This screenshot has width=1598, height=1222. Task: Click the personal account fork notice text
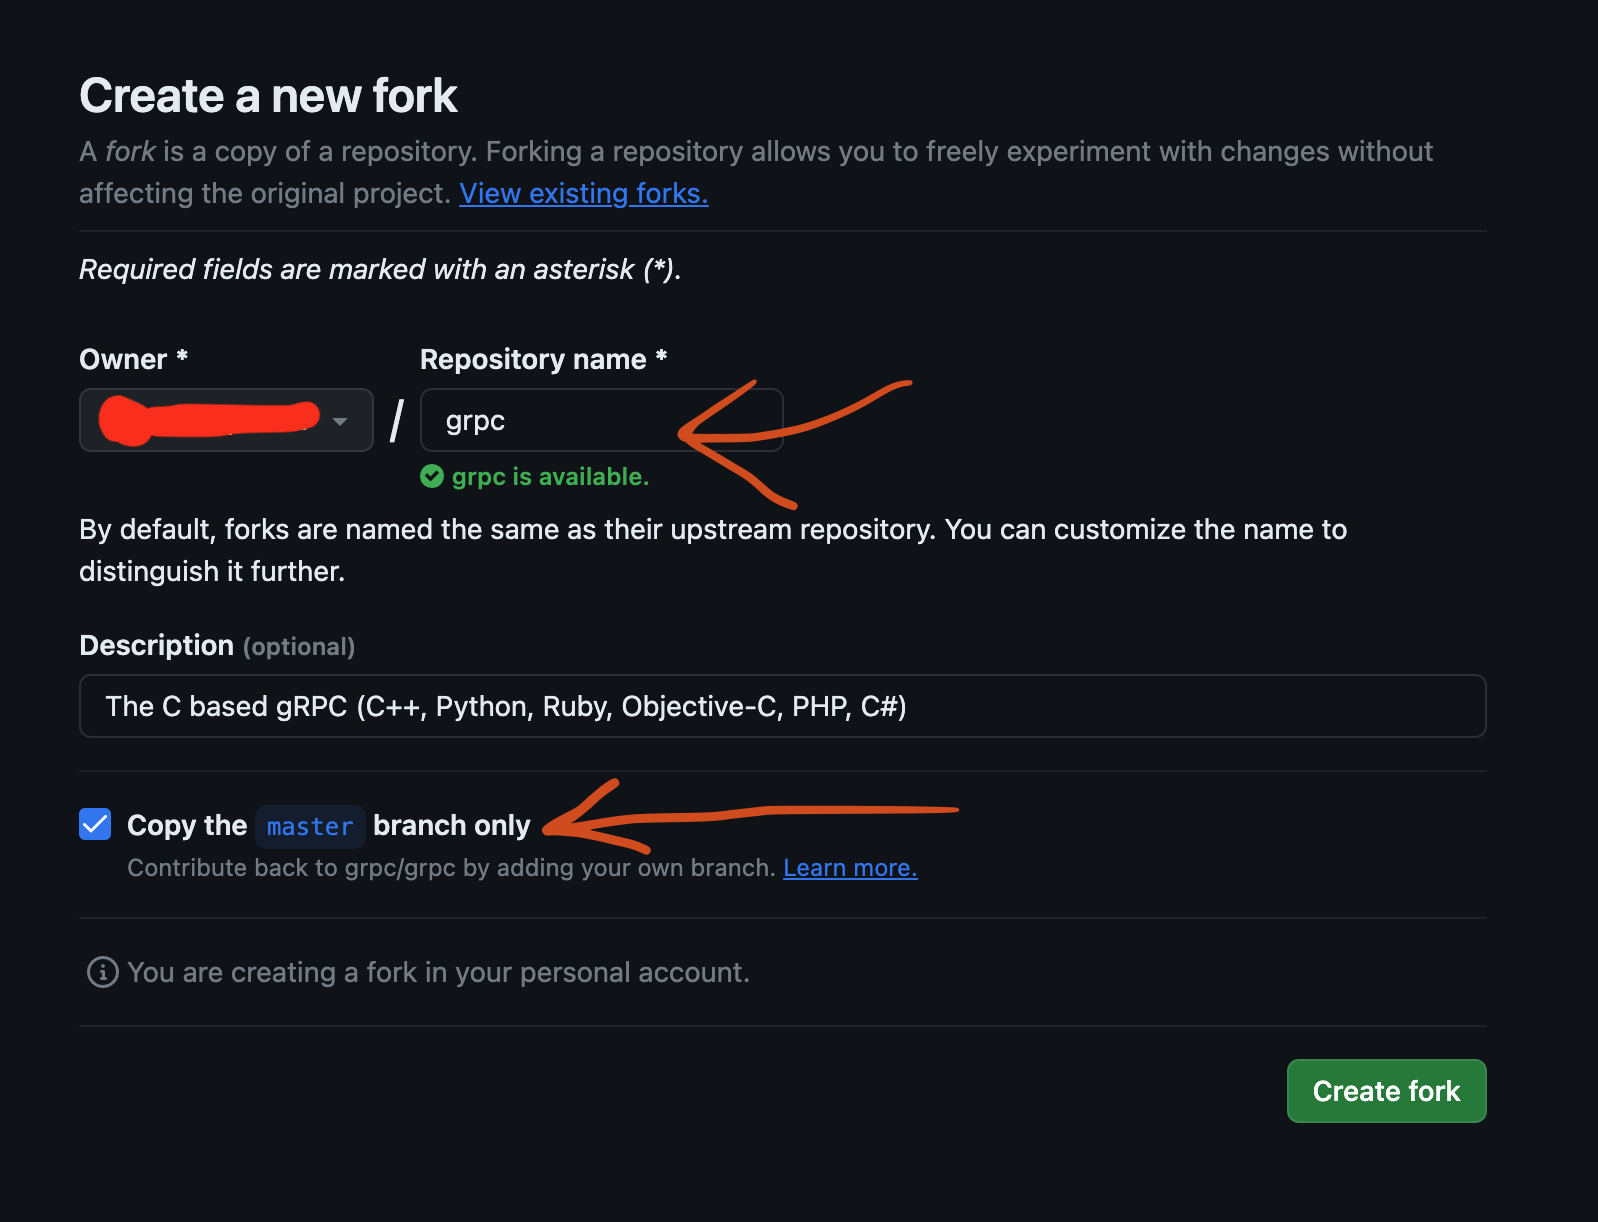[438, 973]
